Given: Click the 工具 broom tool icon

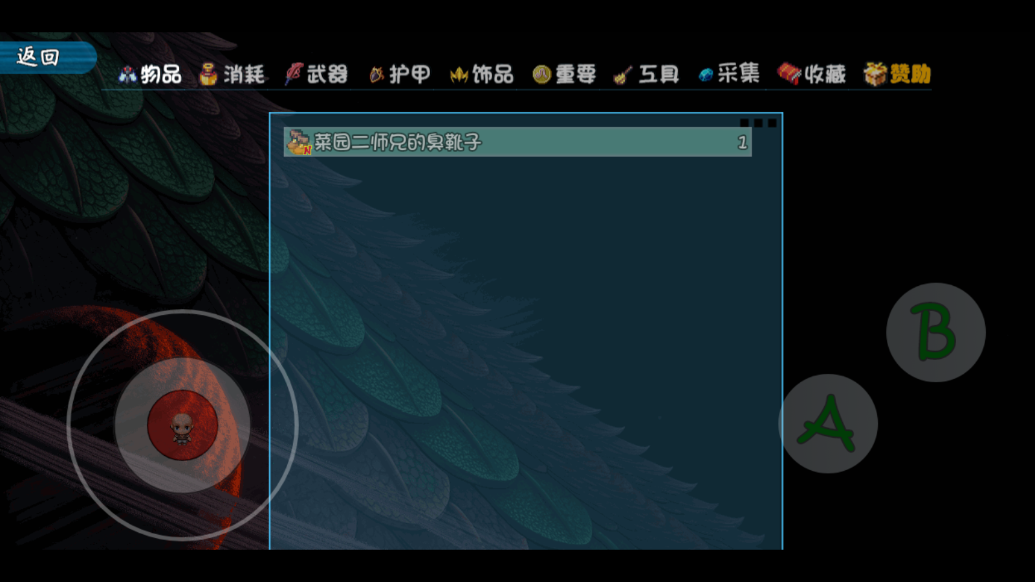Looking at the screenshot, I should pos(622,75).
